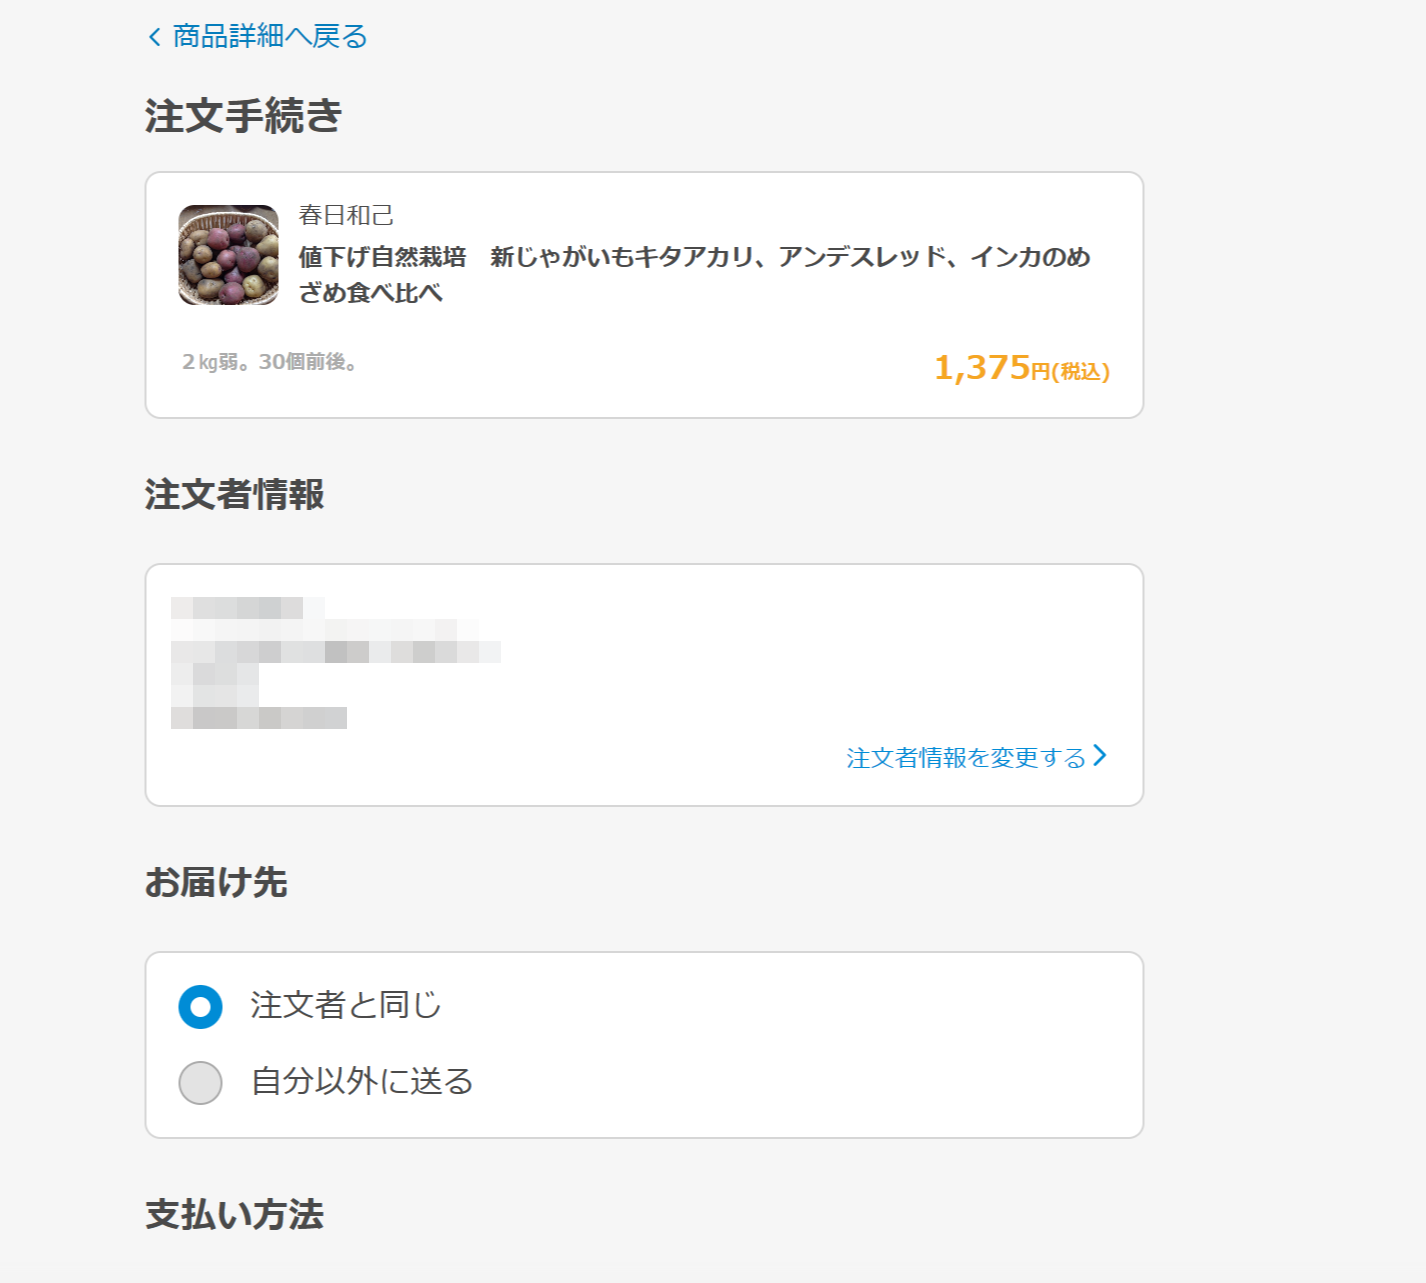Select the 自分以外に送る radio button
The height and width of the screenshot is (1283, 1426).
[x=200, y=1083]
